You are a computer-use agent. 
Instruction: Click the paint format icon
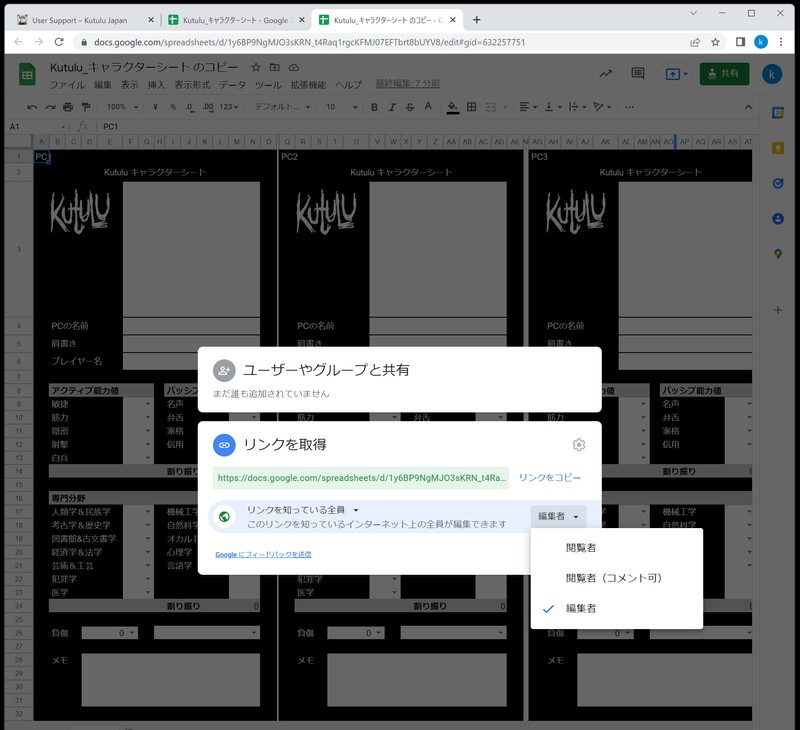tap(86, 107)
